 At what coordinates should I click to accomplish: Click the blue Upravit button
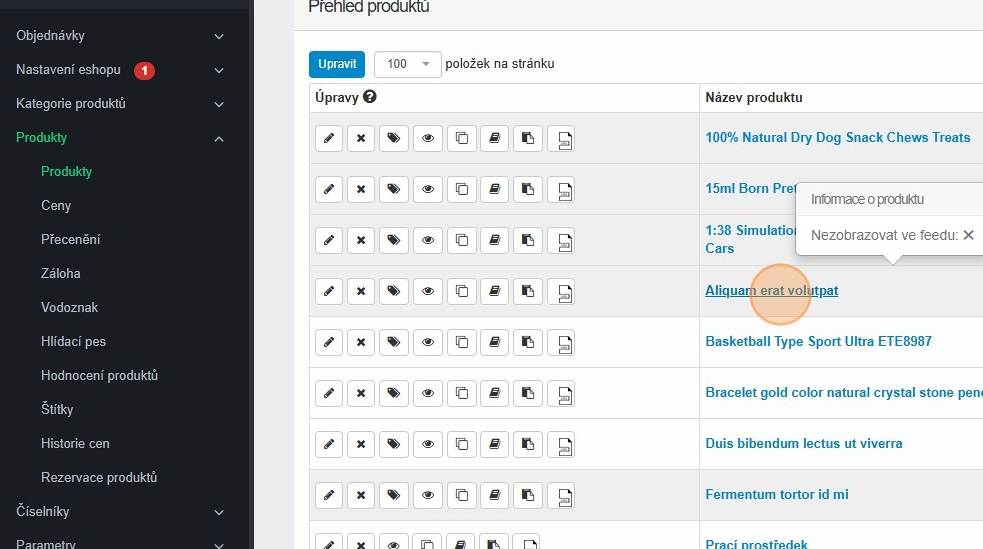pyautogui.click(x=337, y=64)
